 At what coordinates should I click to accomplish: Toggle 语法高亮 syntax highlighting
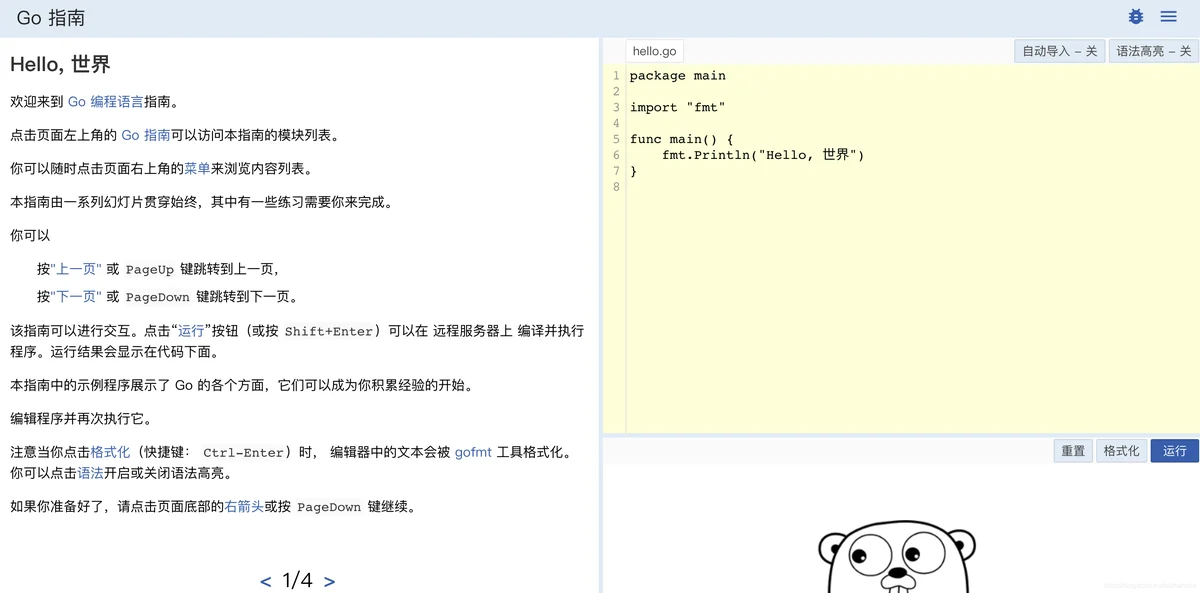tap(1154, 51)
